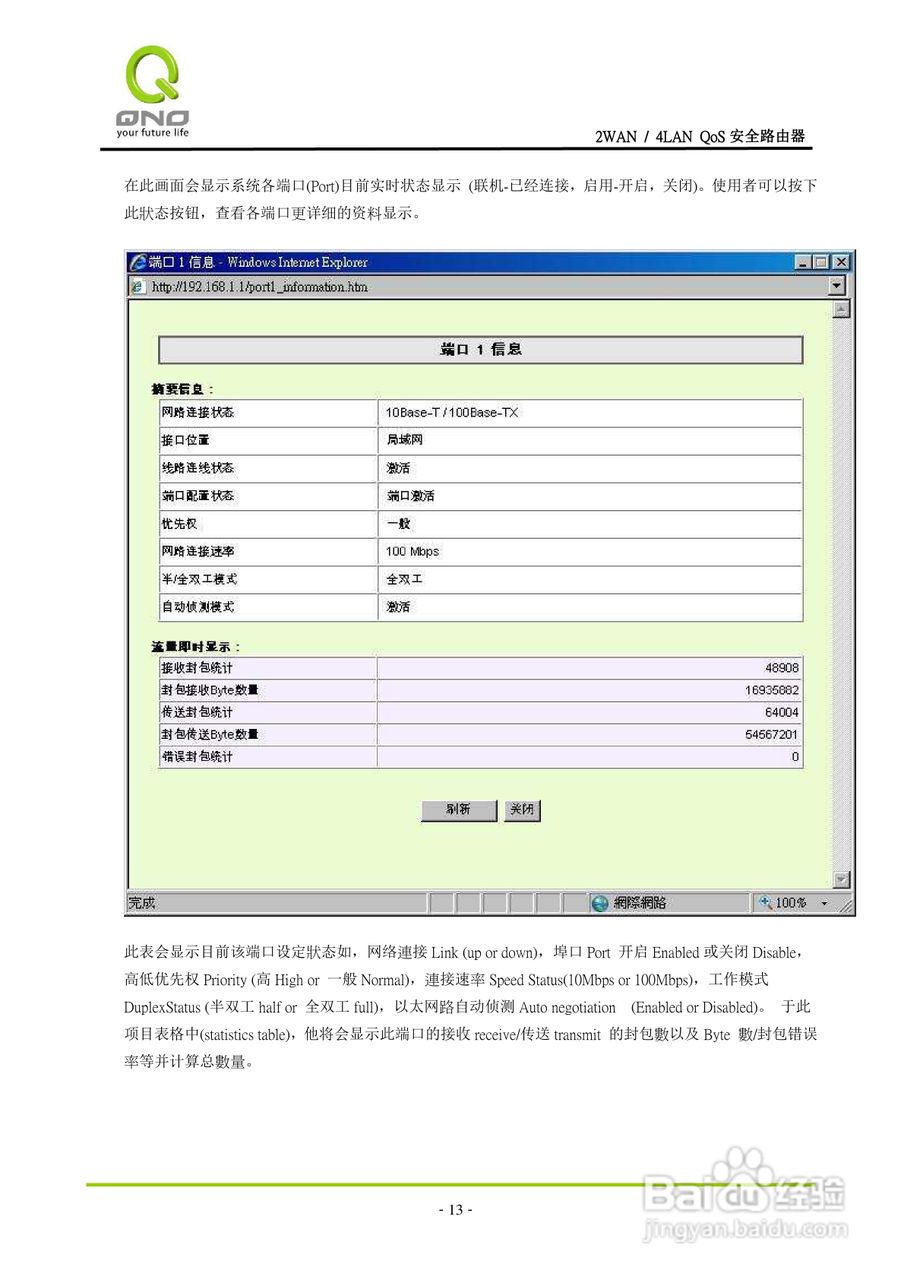904x1280 pixels.
Task: Open the 100% zoom level dropdown
Action: pyautogui.click(x=825, y=903)
